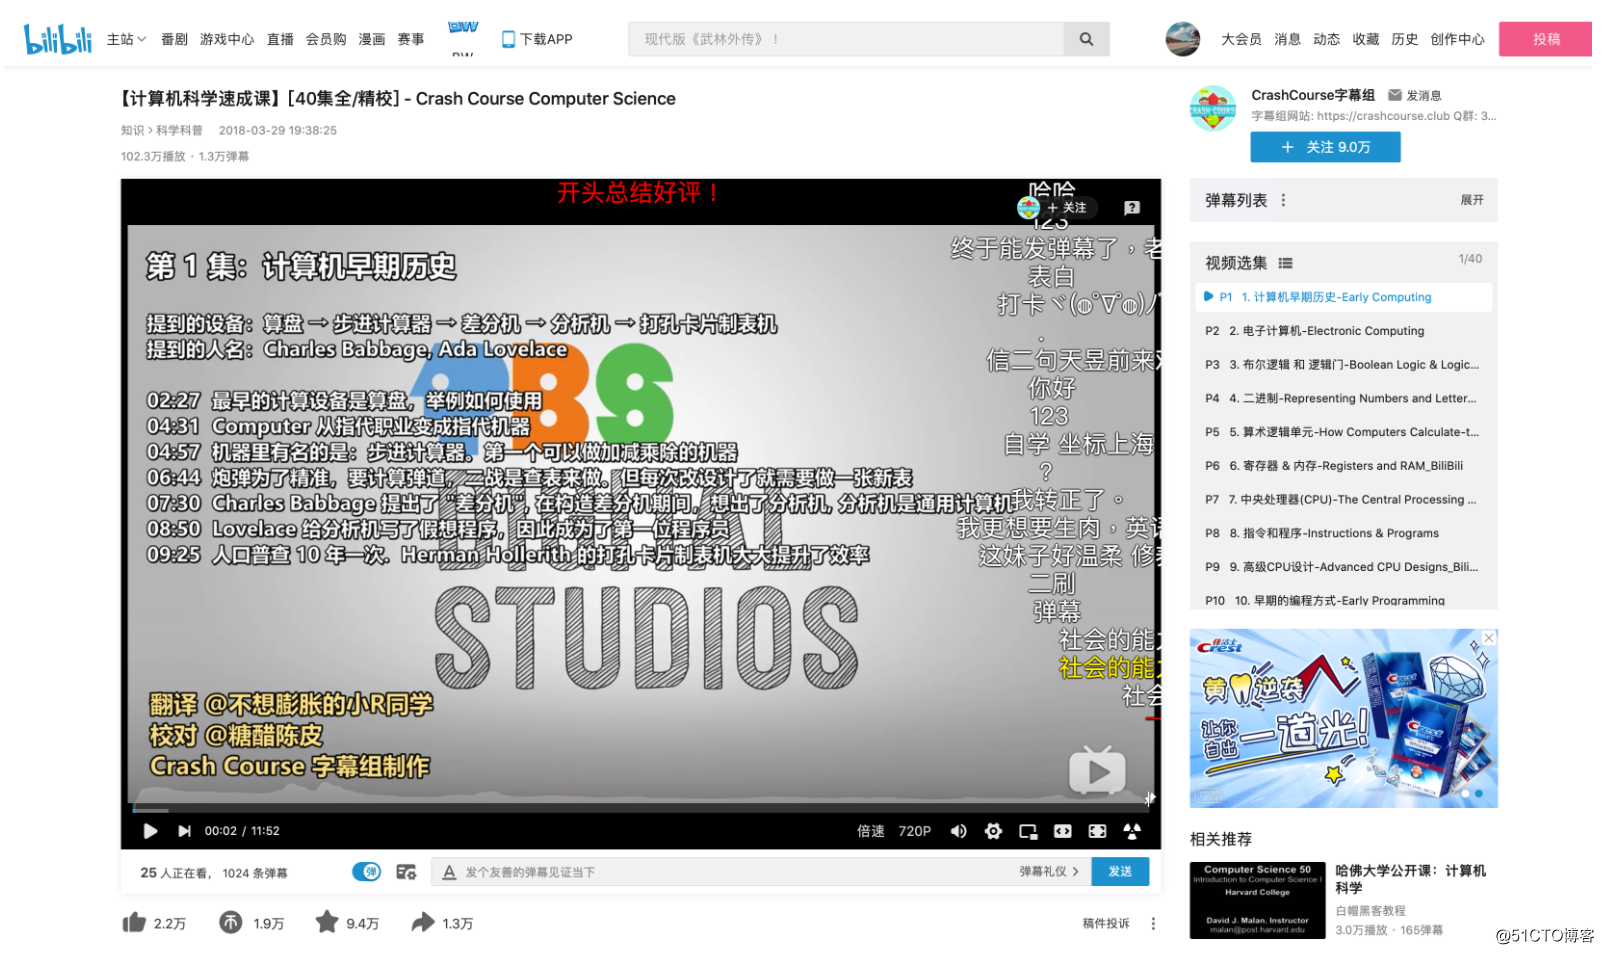Open the 720P quality selector

click(x=914, y=831)
